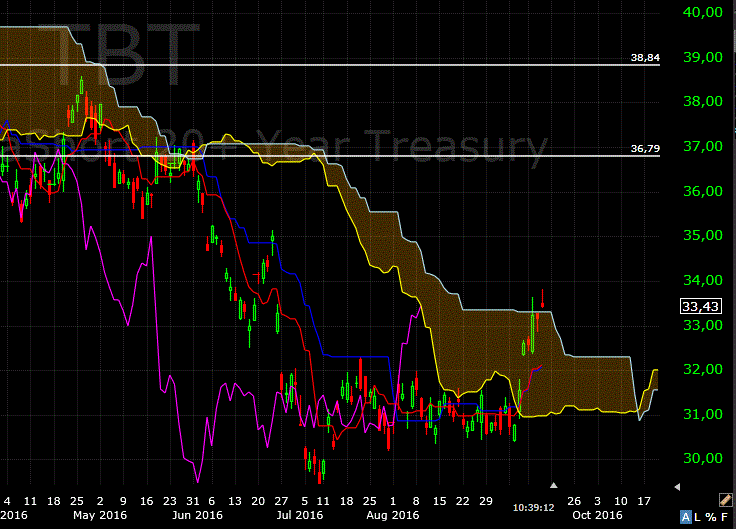Switch to % percentage scale

711,516
